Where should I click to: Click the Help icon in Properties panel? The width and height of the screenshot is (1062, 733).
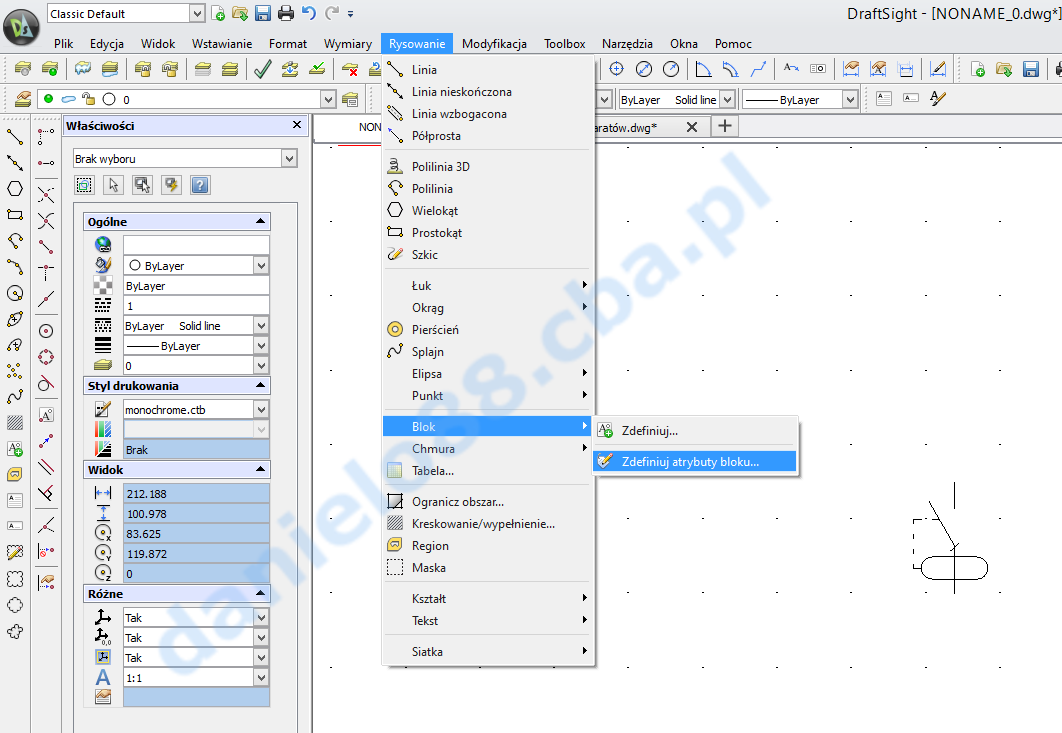(x=200, y=185)
